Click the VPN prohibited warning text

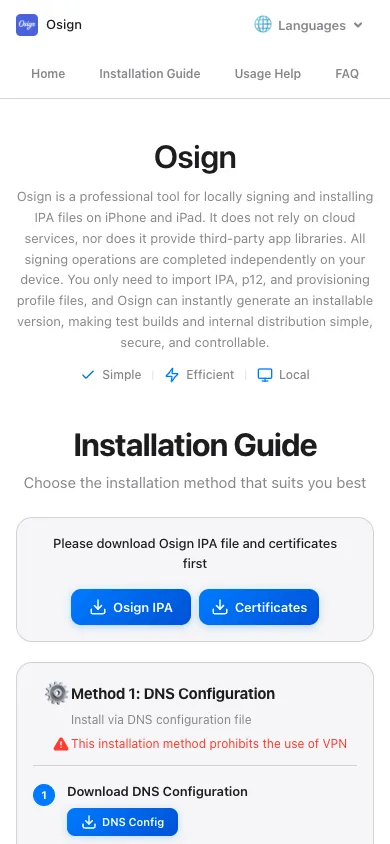209,744
